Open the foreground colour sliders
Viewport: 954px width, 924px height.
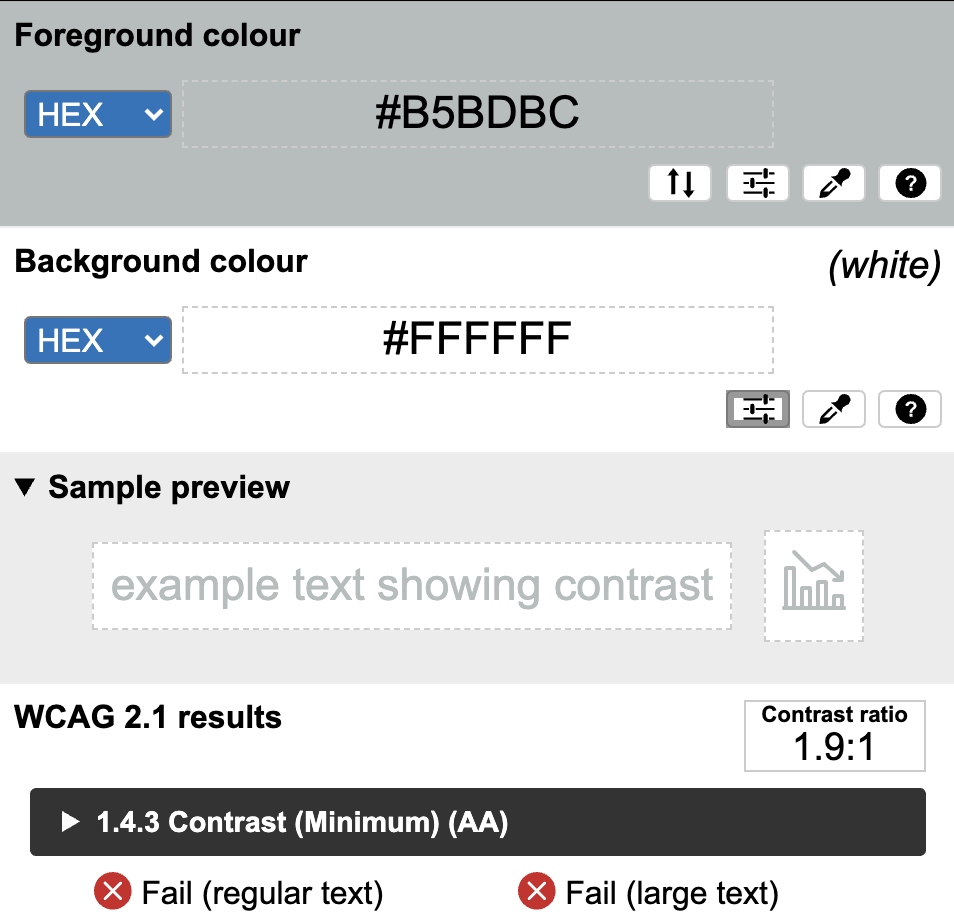point(758,183)
